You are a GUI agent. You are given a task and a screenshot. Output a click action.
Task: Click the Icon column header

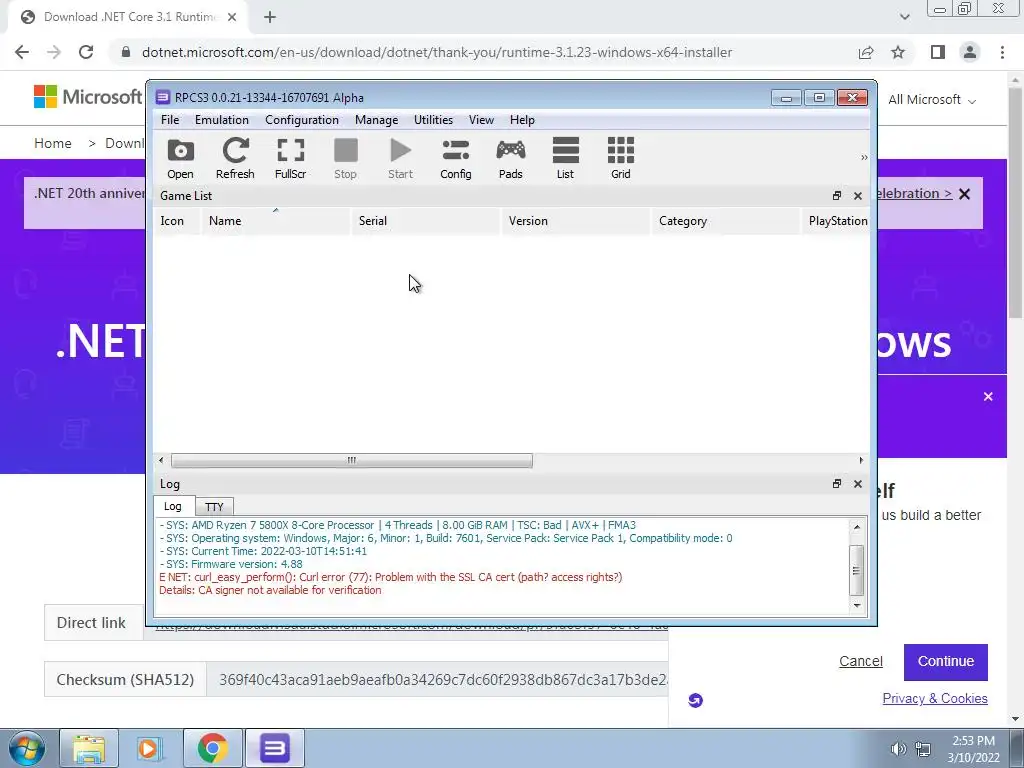tap(176, 221)
